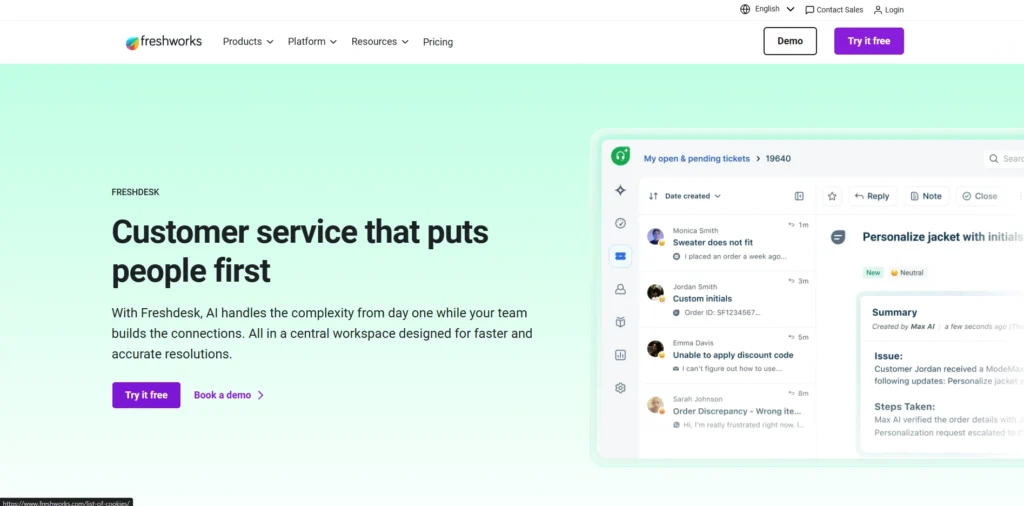This screenshot has width=1024, height=506.
Task: Click the Demo button in header
Action: pyautogui.click(x=790, y=41)
